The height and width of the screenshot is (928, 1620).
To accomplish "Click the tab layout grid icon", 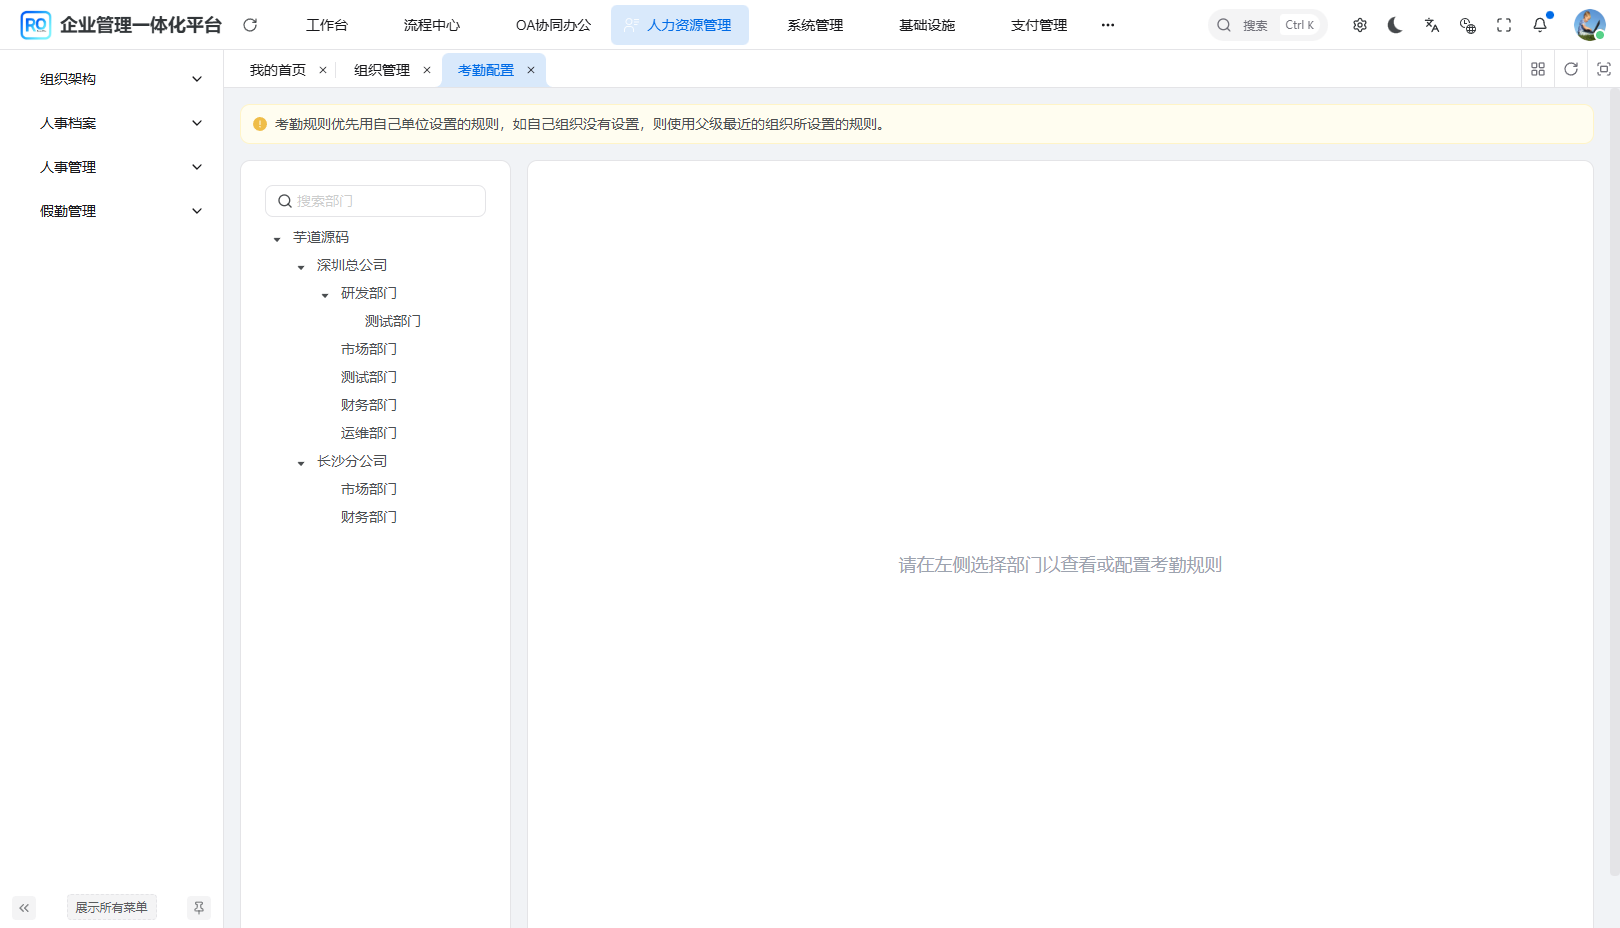I will click(x=1538, y=69).
